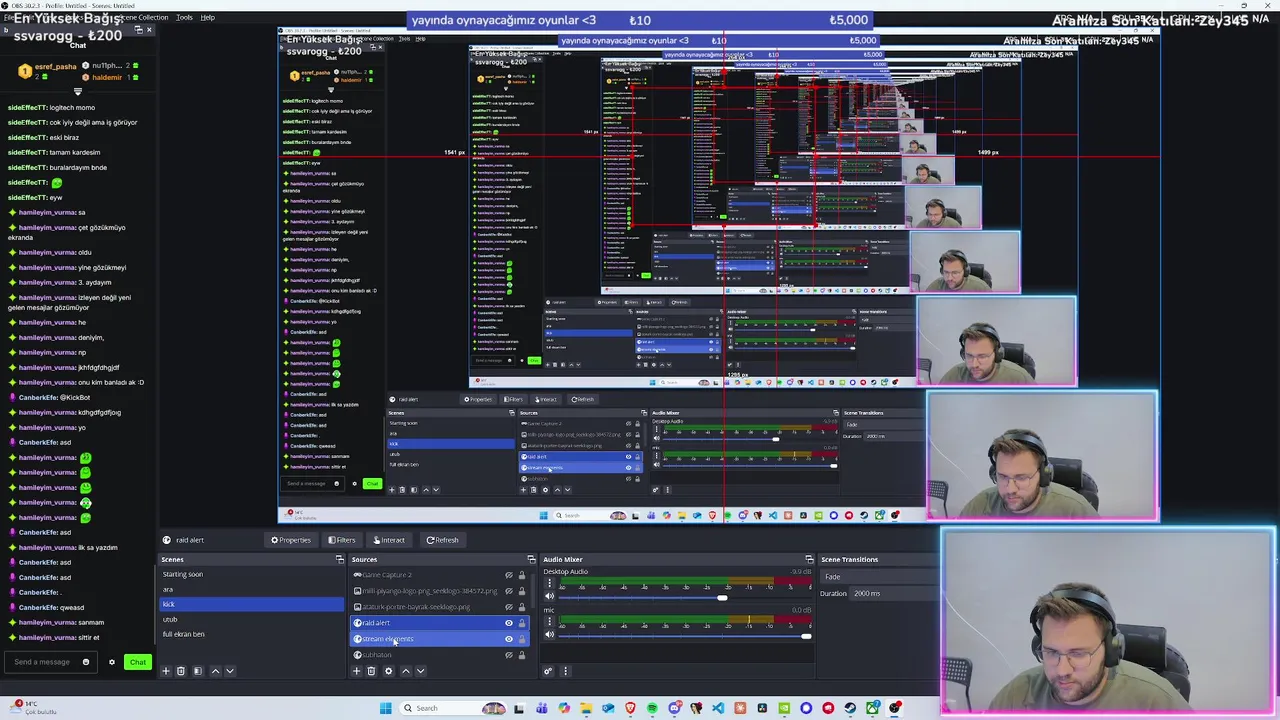
Task: Open Filters for the selected source
Action: [x=342, y=540]
